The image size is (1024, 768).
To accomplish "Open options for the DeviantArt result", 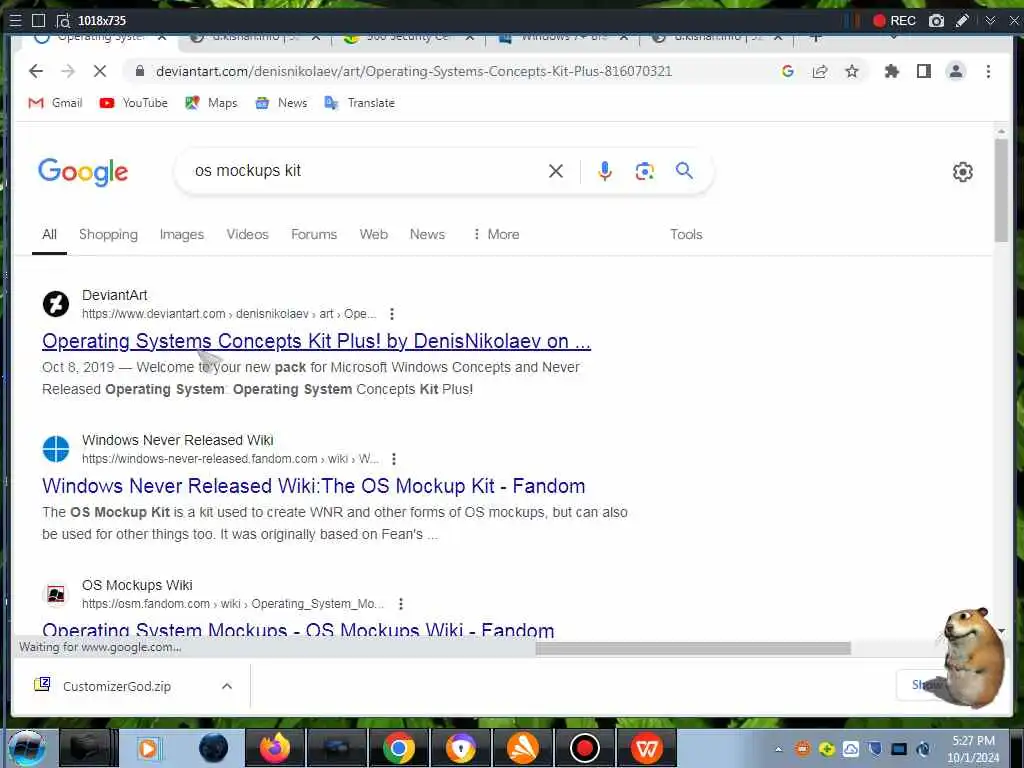I will pyautogui.click(x=392, y=314).
